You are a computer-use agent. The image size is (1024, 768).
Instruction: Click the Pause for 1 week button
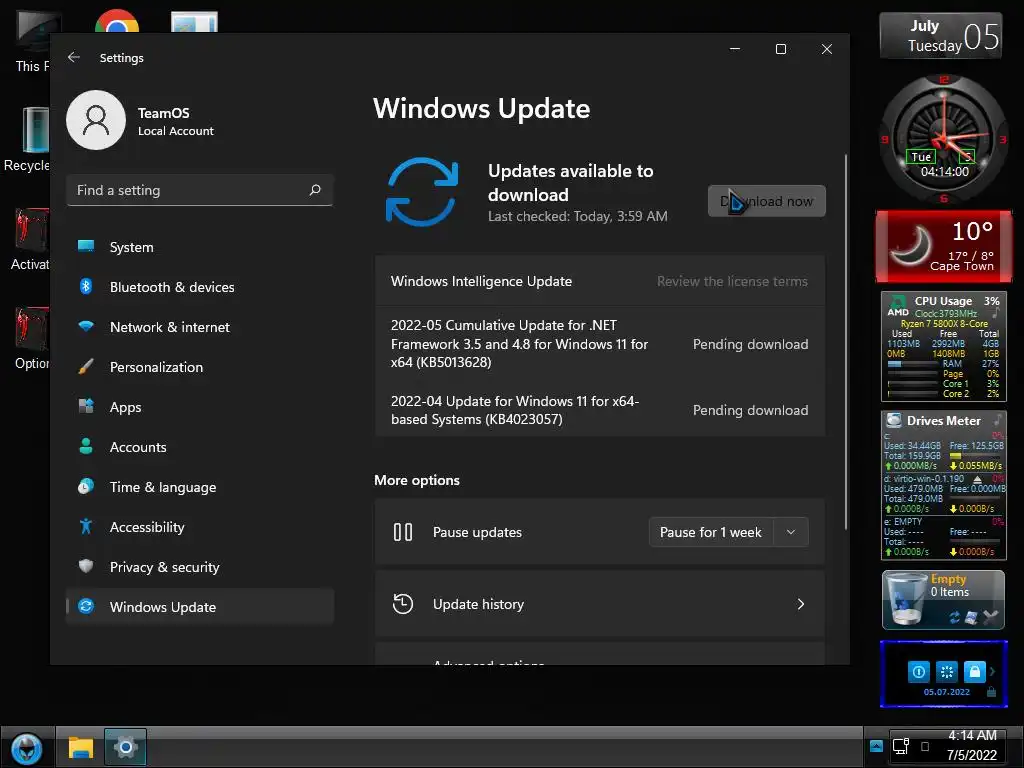tap(711, 532)
